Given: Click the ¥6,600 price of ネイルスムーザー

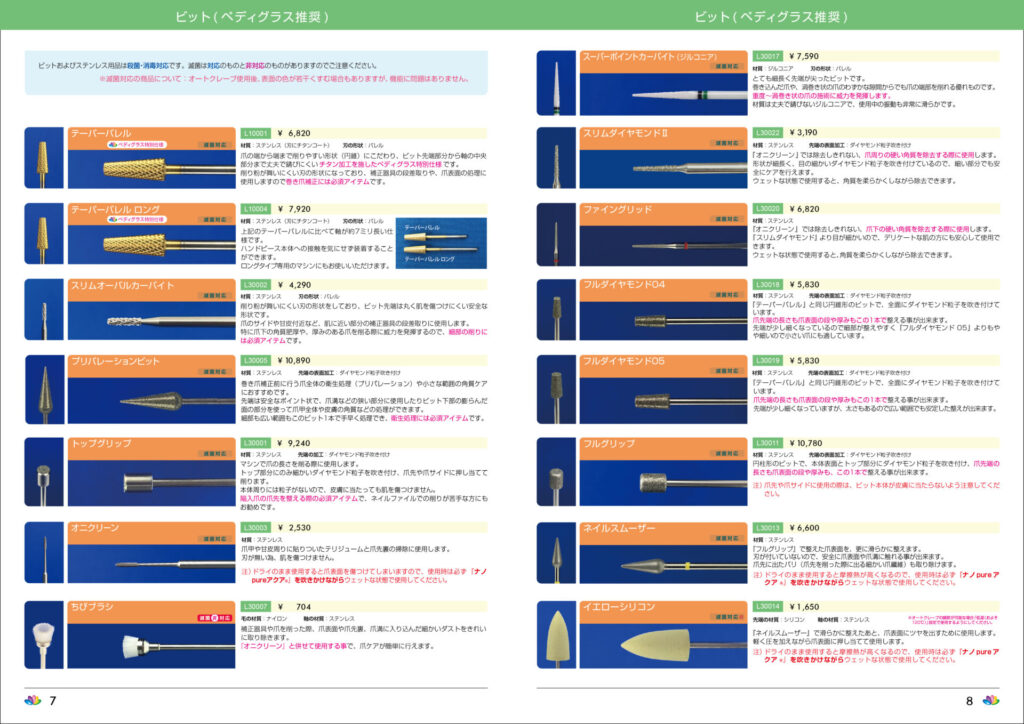Looking at the screenshot, I should click(x=804, y=527).
